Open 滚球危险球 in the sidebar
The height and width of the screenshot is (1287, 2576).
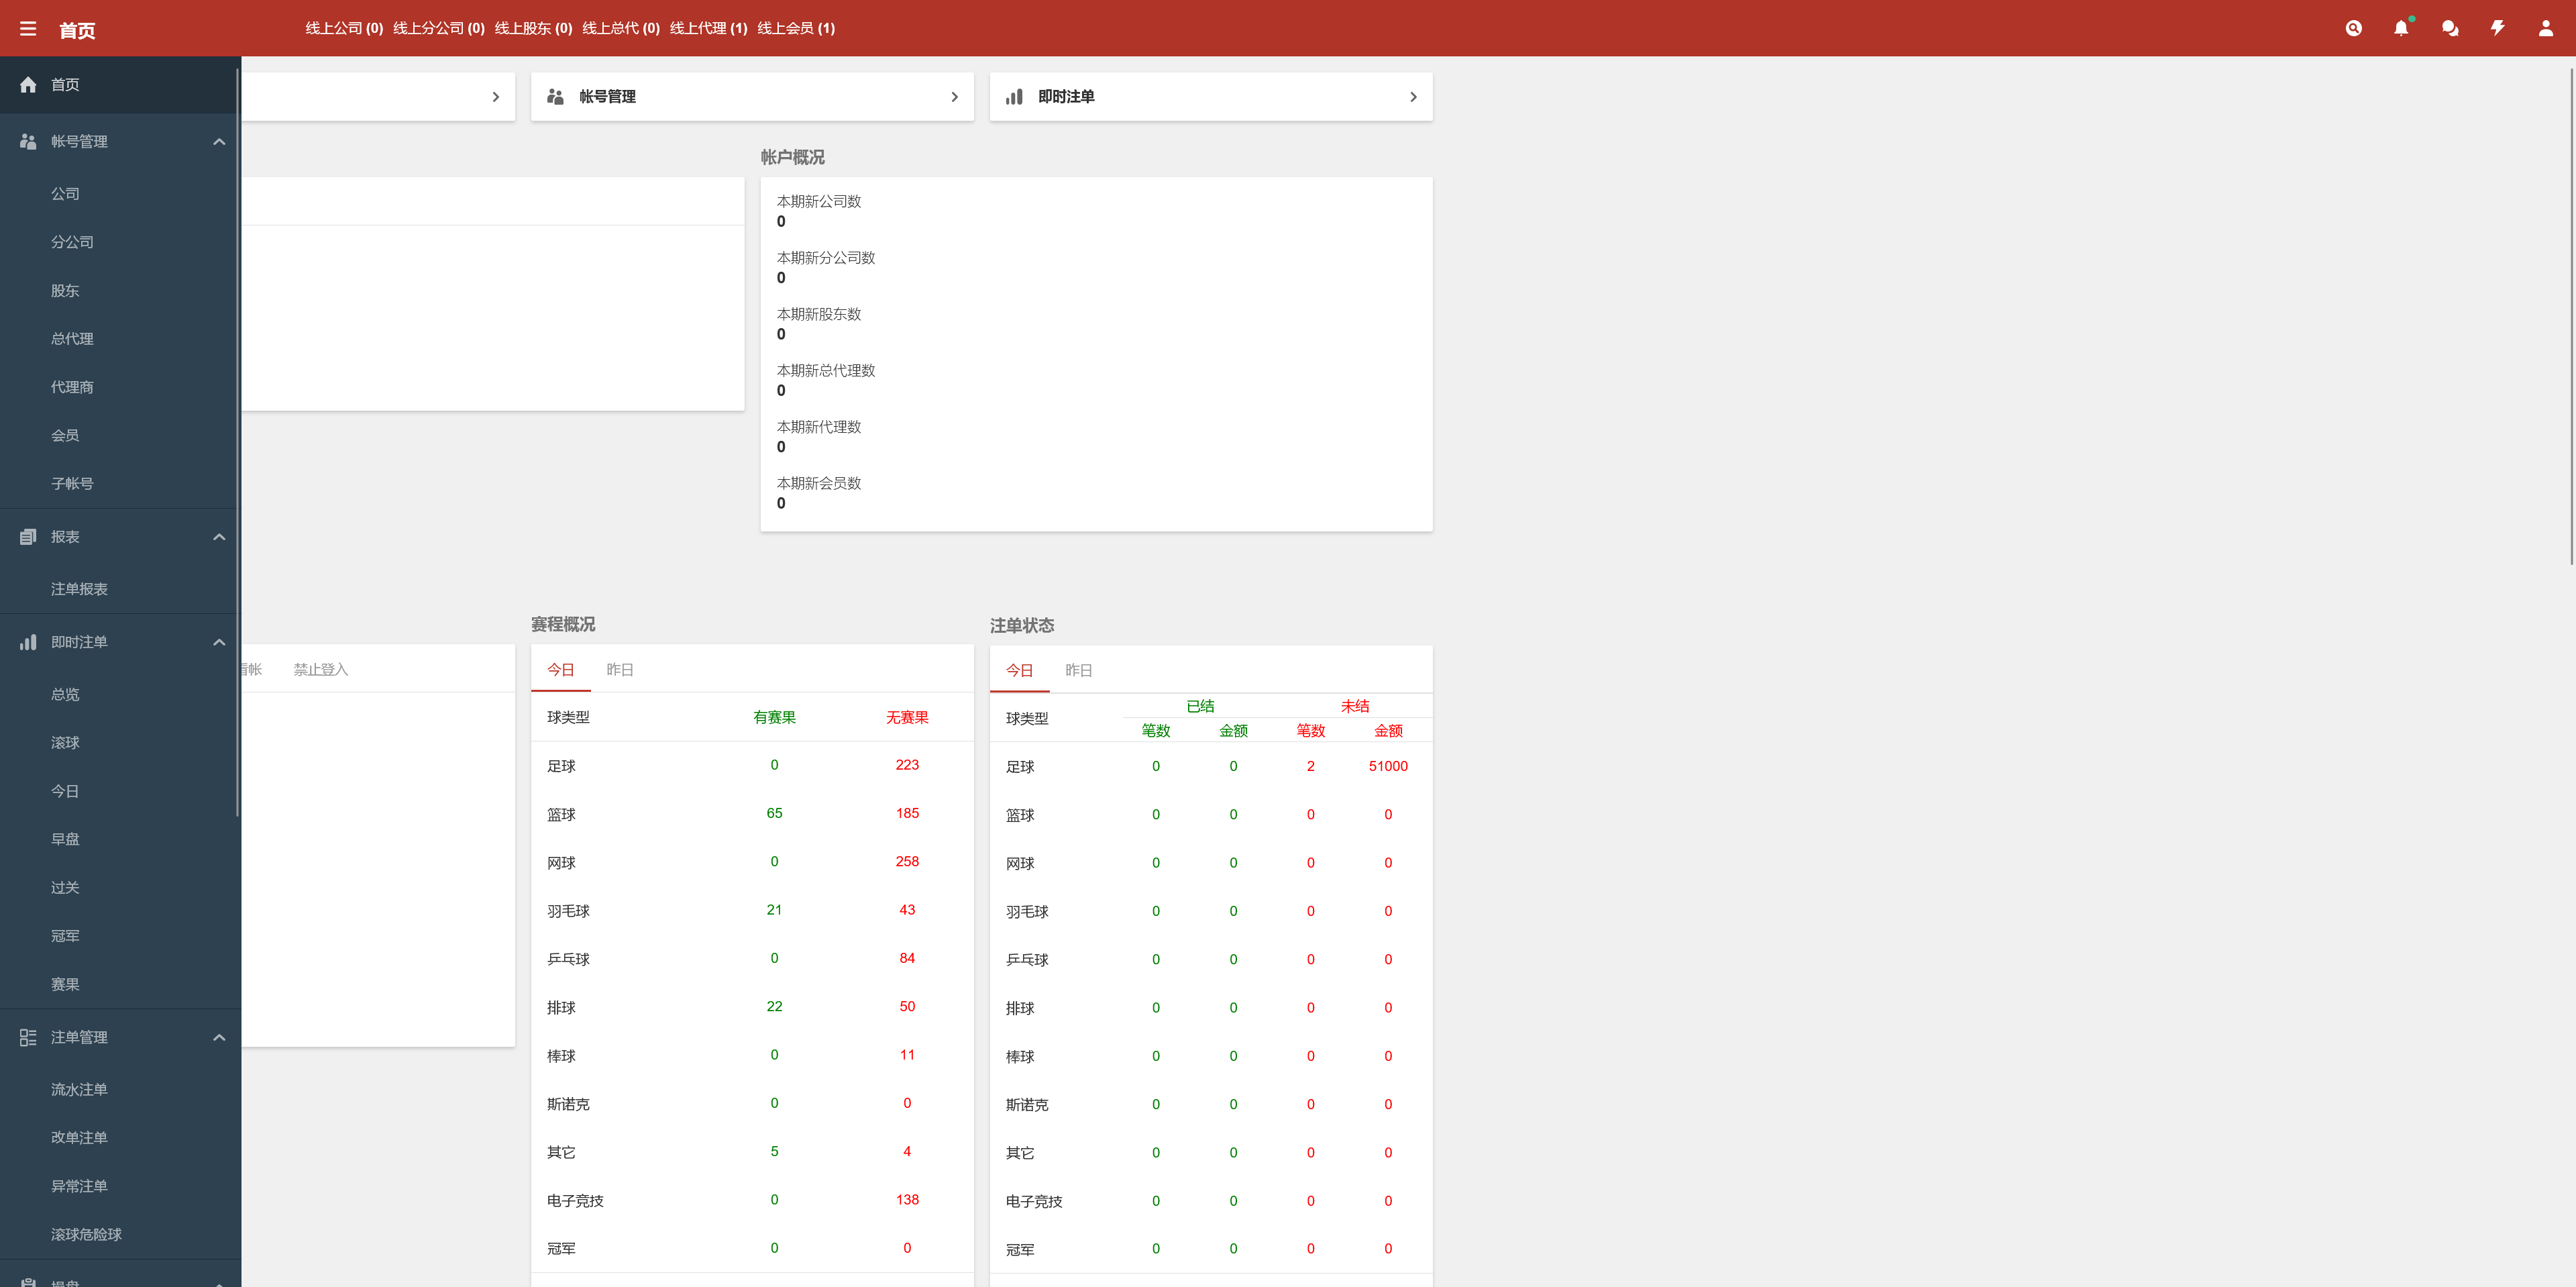pyautogui.click(x=87, y=1234)
